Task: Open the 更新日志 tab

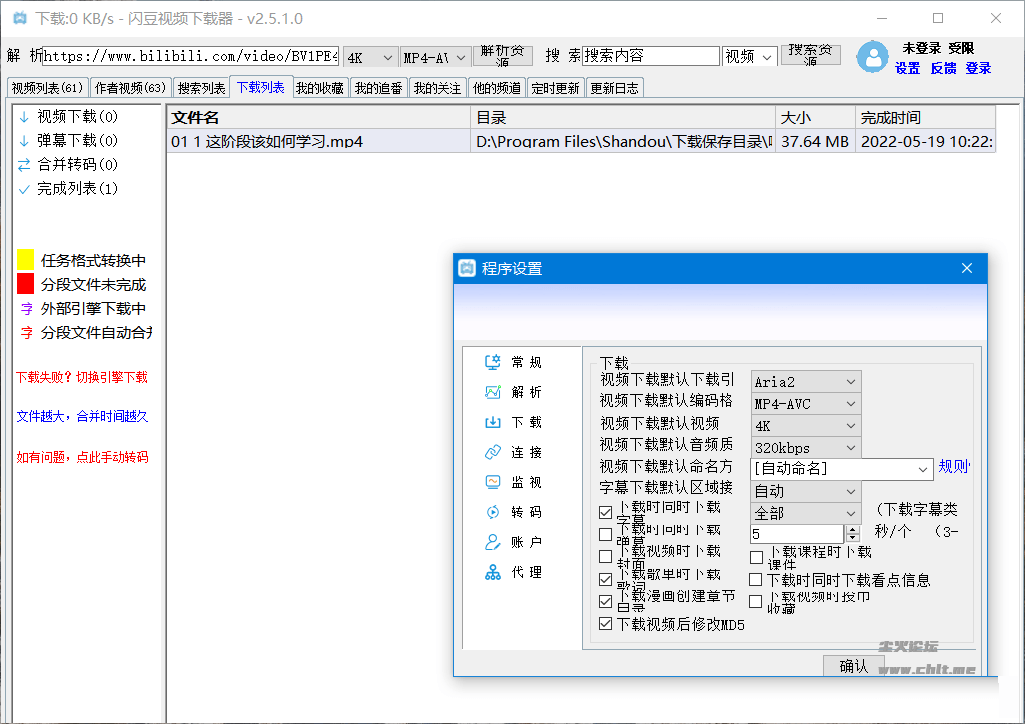Action: (x=614, y=88)
